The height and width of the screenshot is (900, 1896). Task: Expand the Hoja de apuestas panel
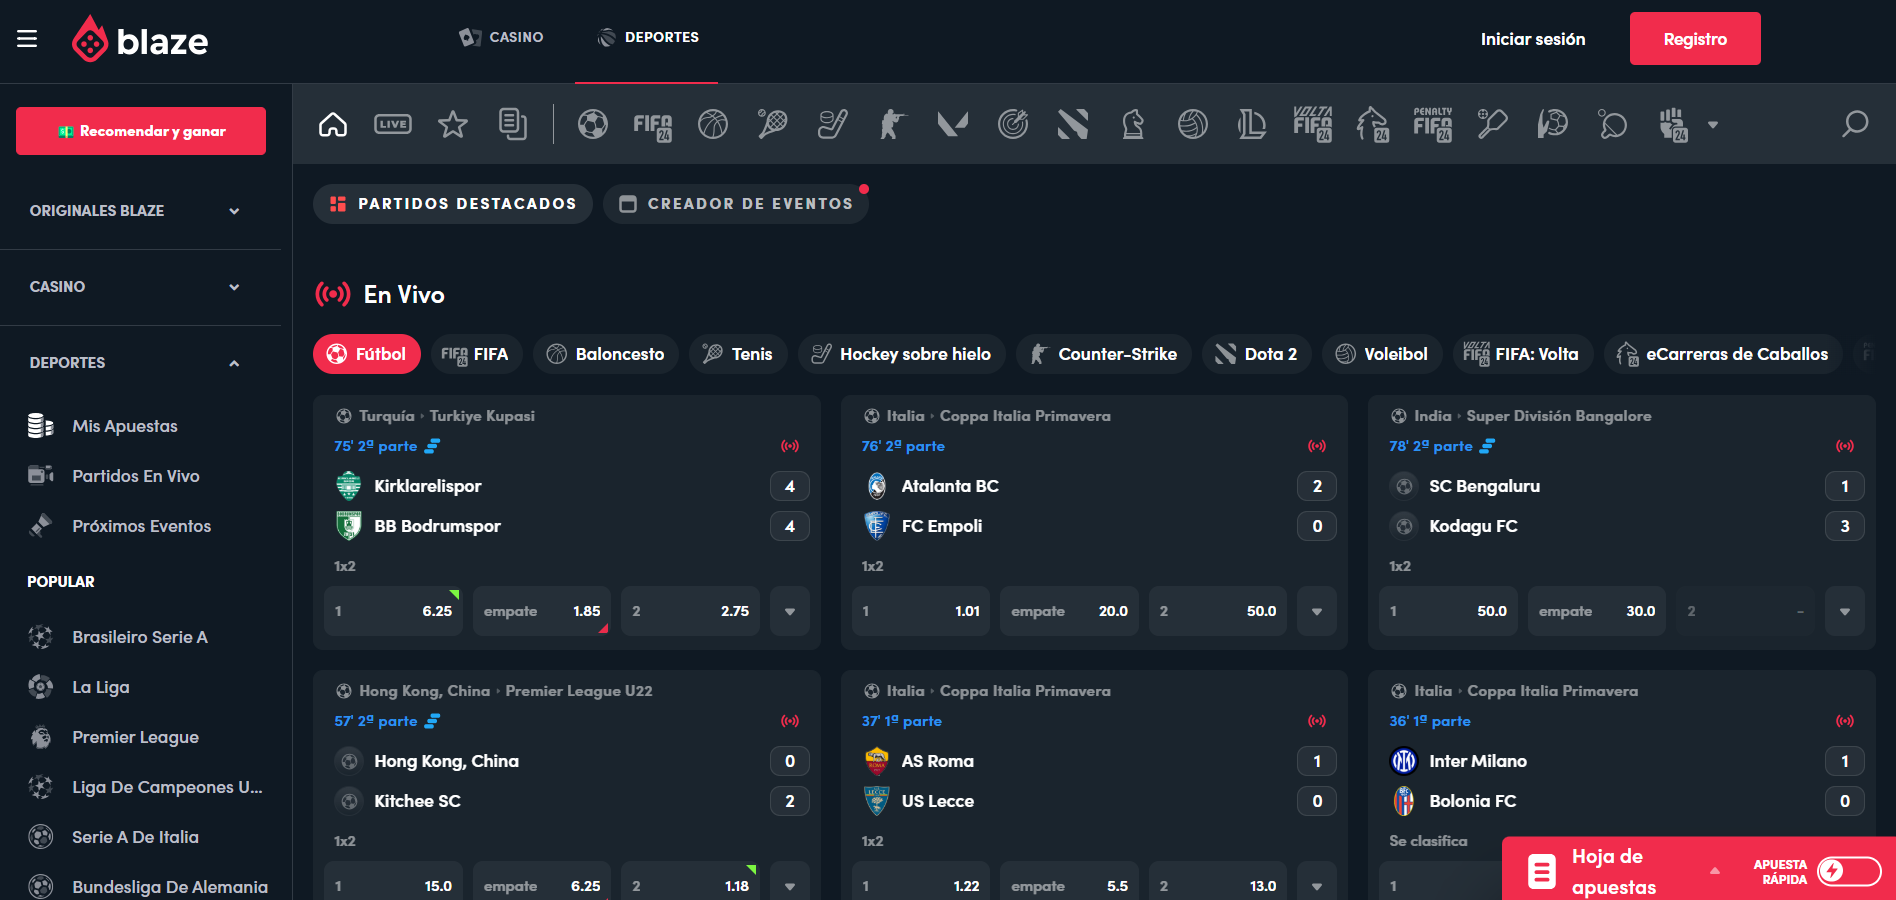[x=1715, y=871]
